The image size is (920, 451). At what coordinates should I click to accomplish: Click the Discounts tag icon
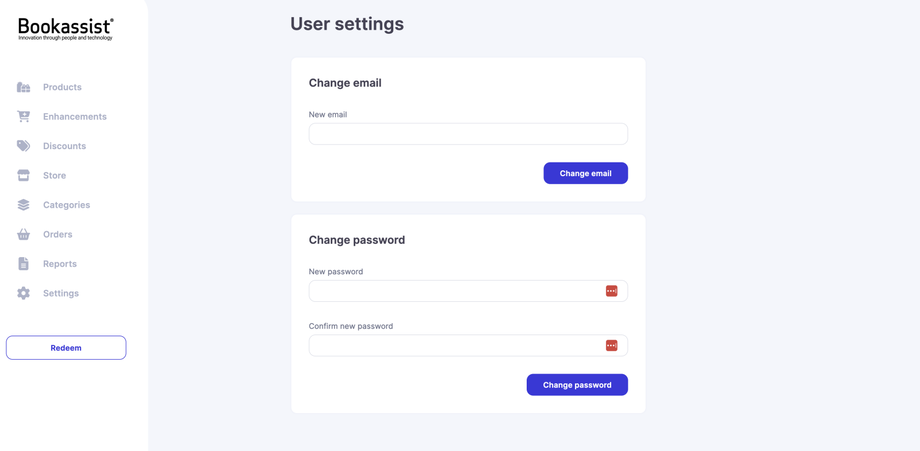click(23, 146)
